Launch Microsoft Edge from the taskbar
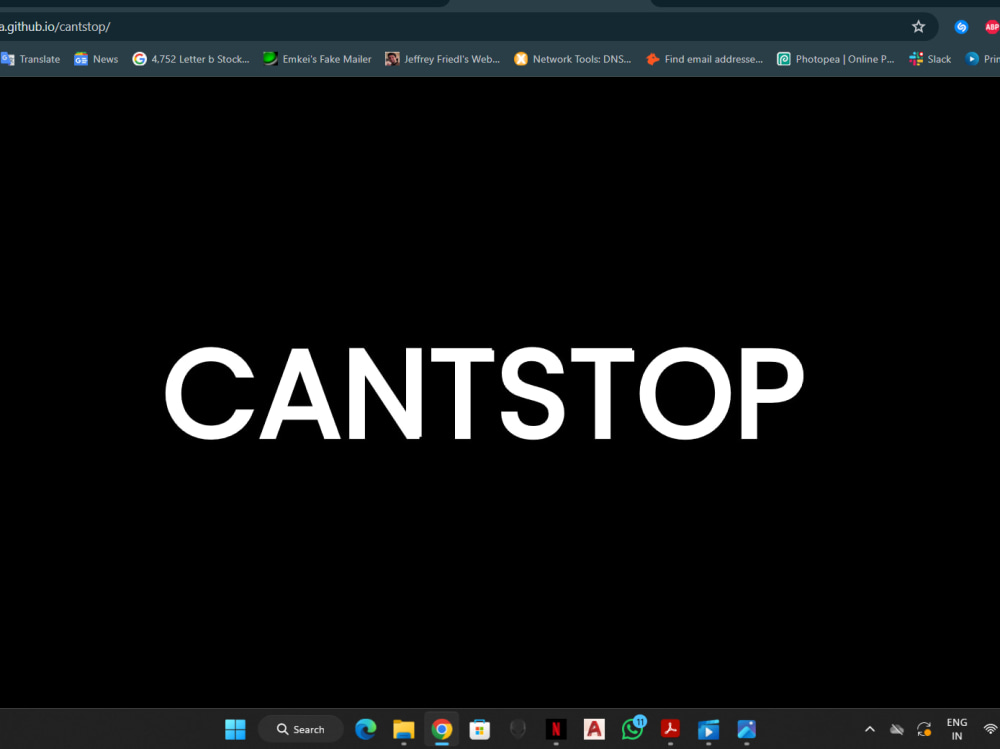 365,729
